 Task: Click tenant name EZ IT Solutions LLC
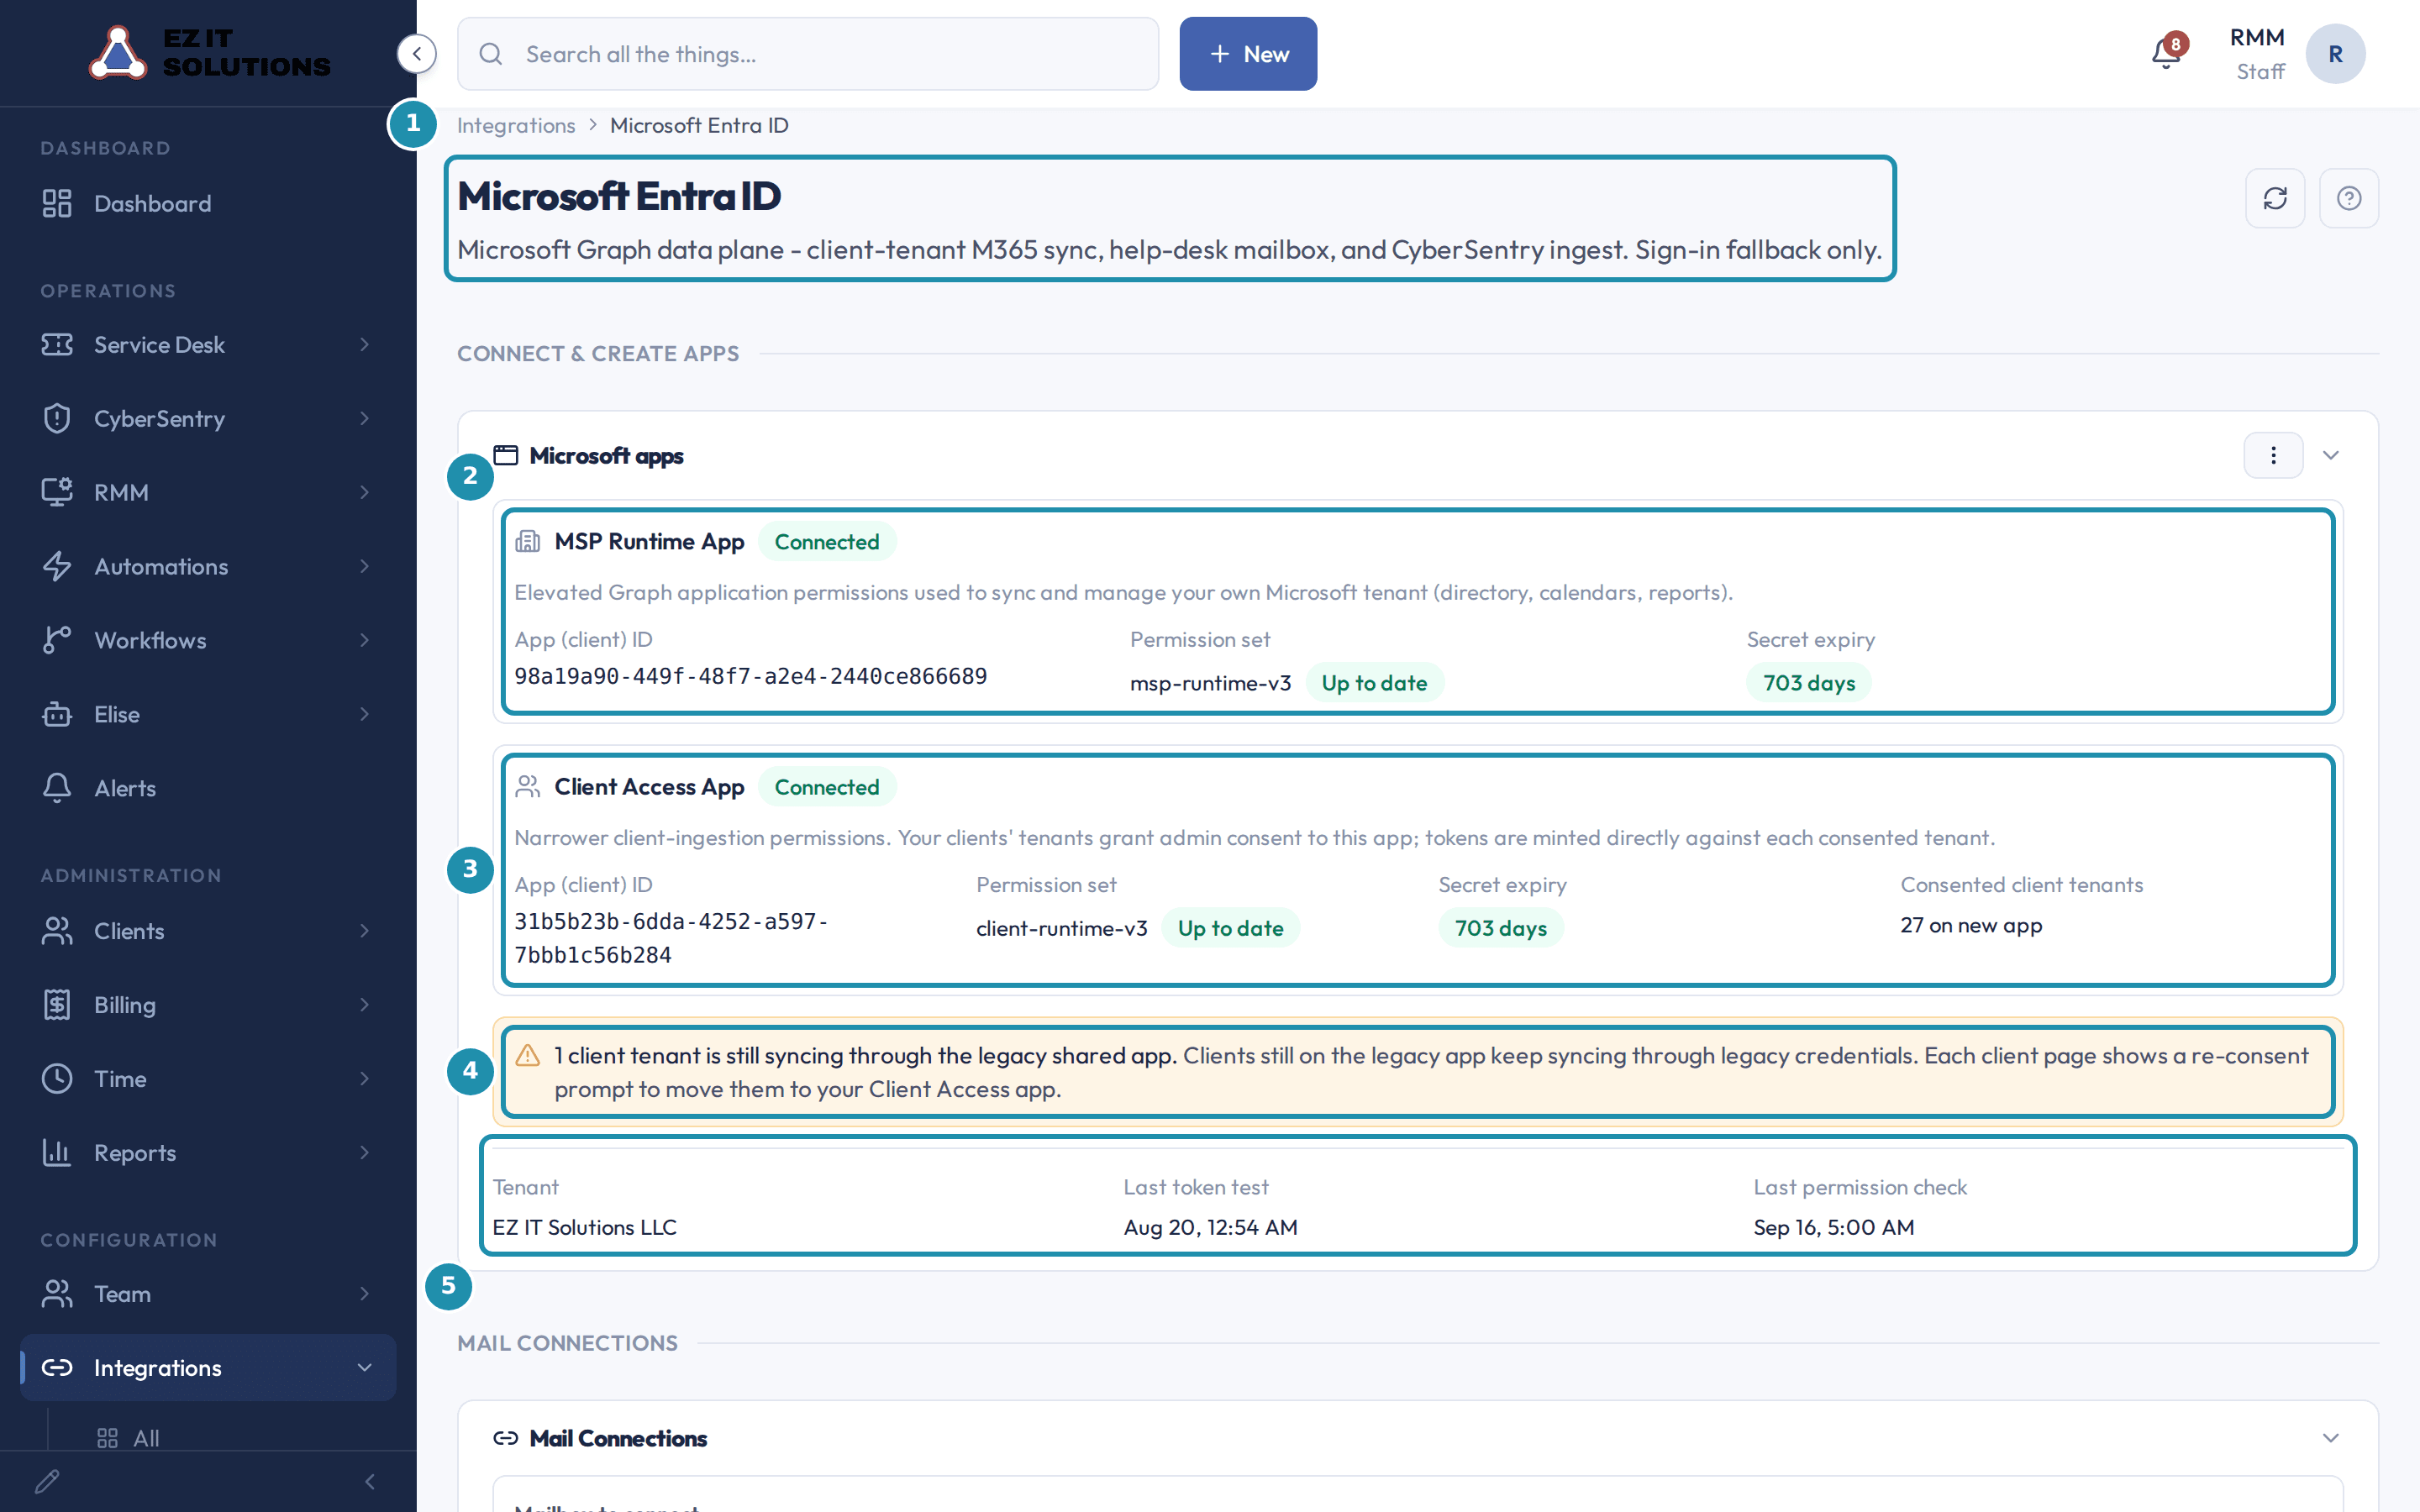coord(584,1227)
